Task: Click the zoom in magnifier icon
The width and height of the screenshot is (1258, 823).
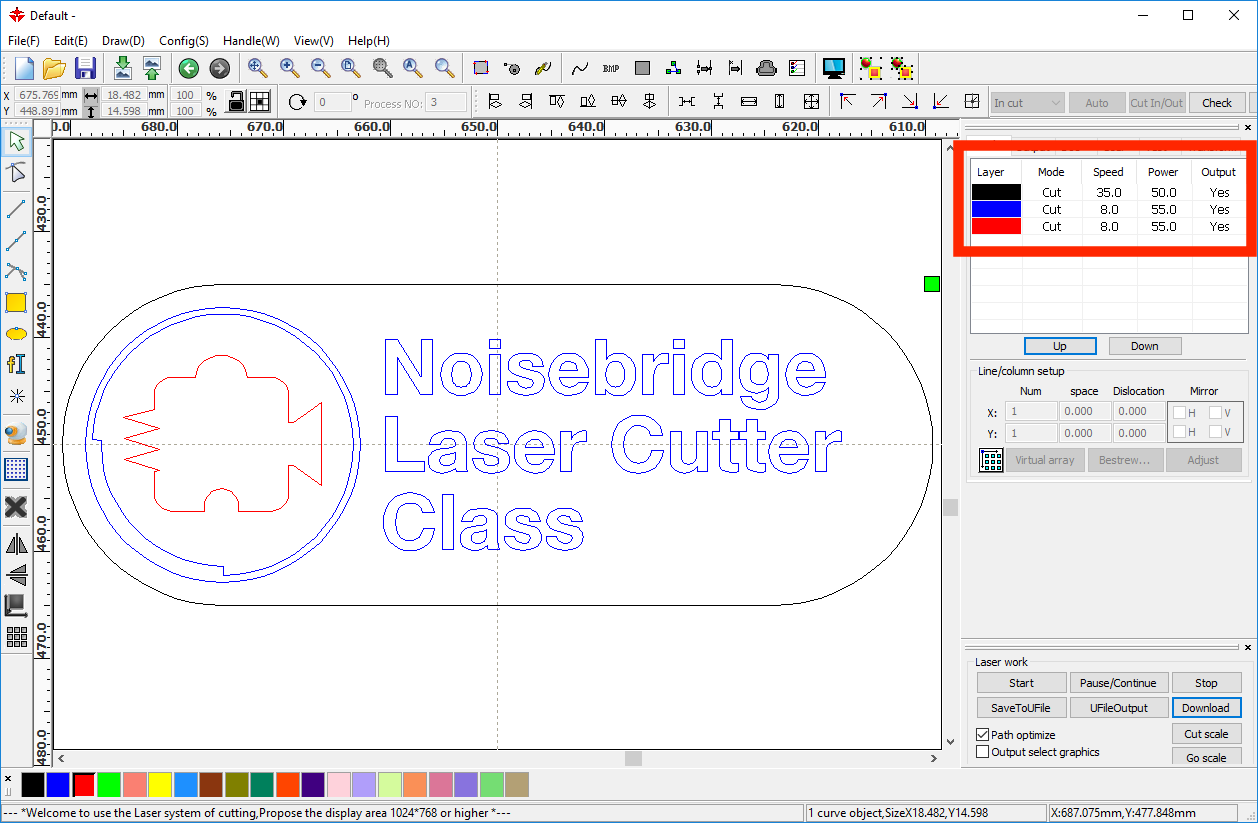Action: click(x=289, y=68)
